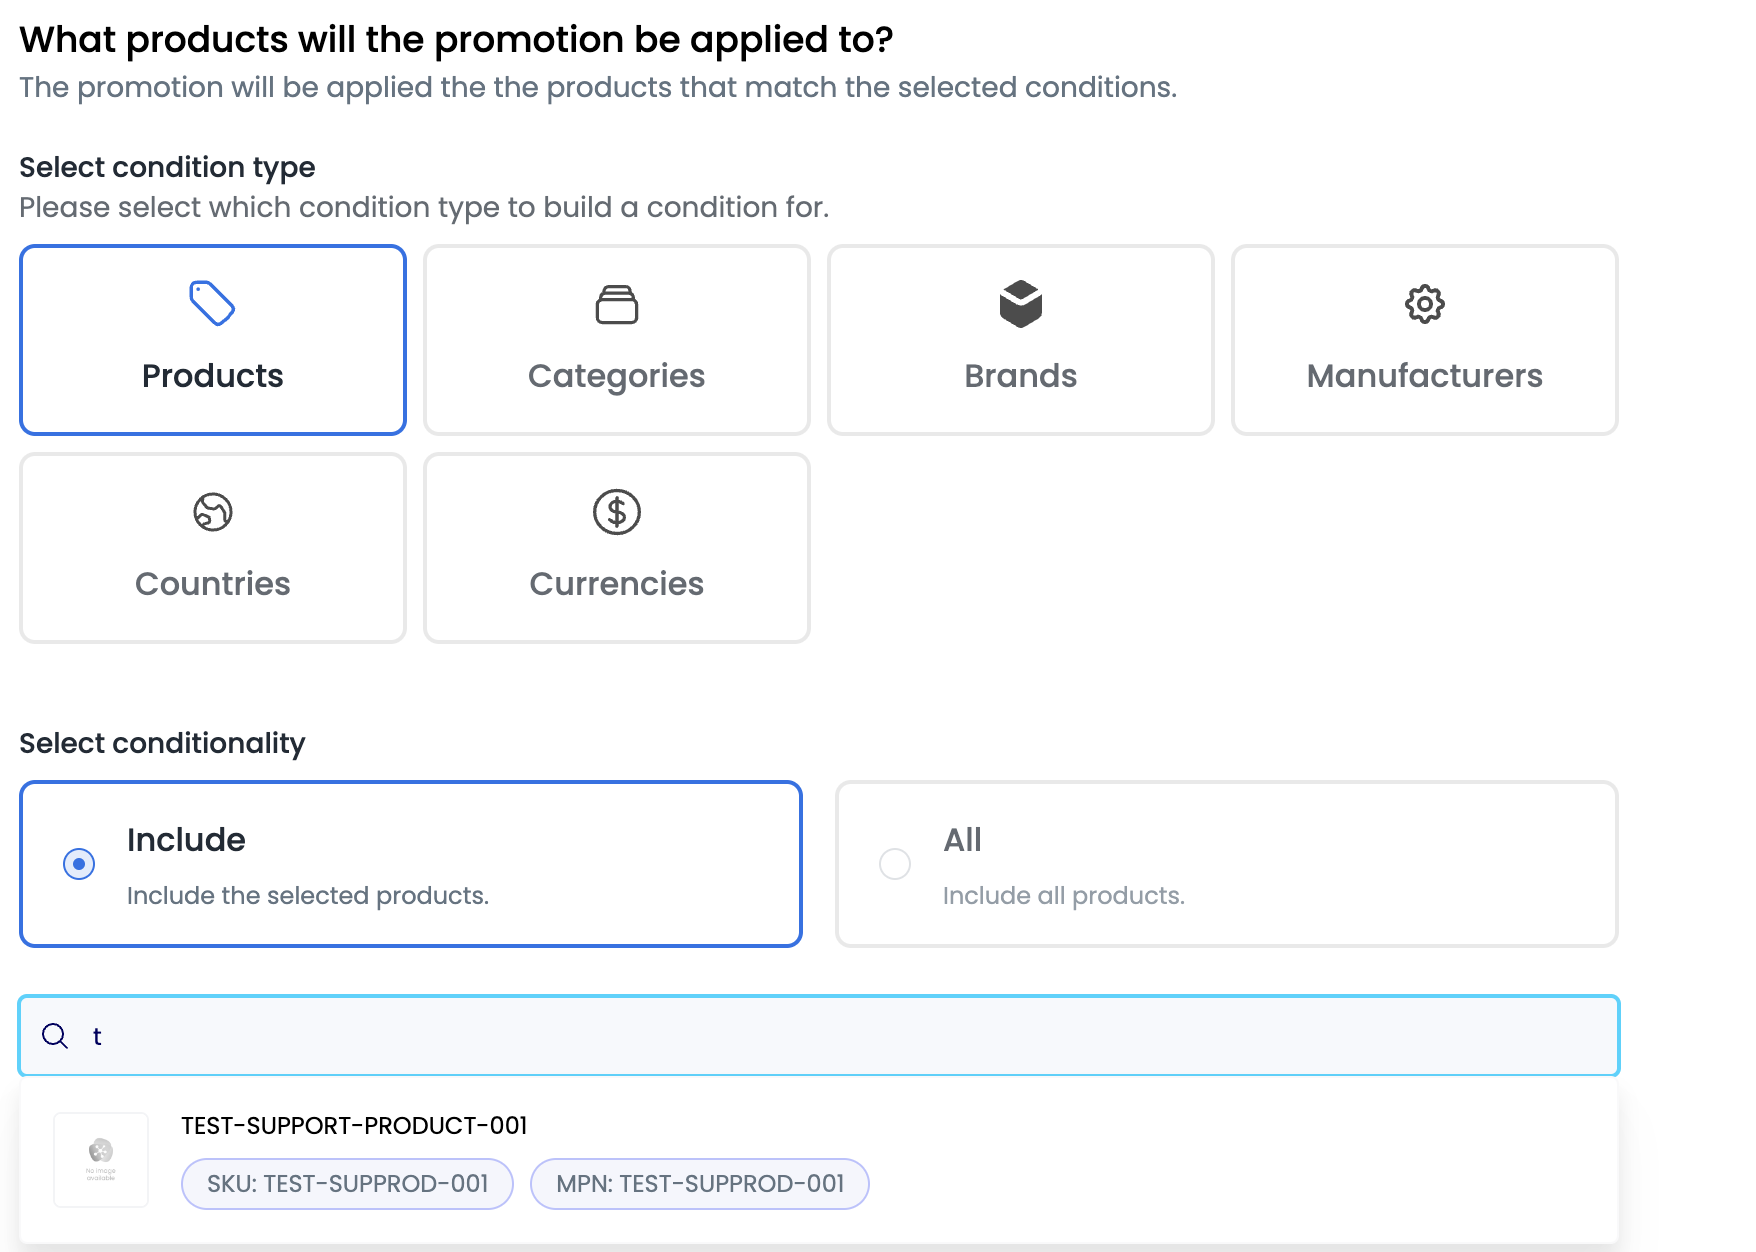Image resolution: width=1756 pixels, height=1252 pixels.
Task: Select the Products condition type label
Action: point(213,376)
